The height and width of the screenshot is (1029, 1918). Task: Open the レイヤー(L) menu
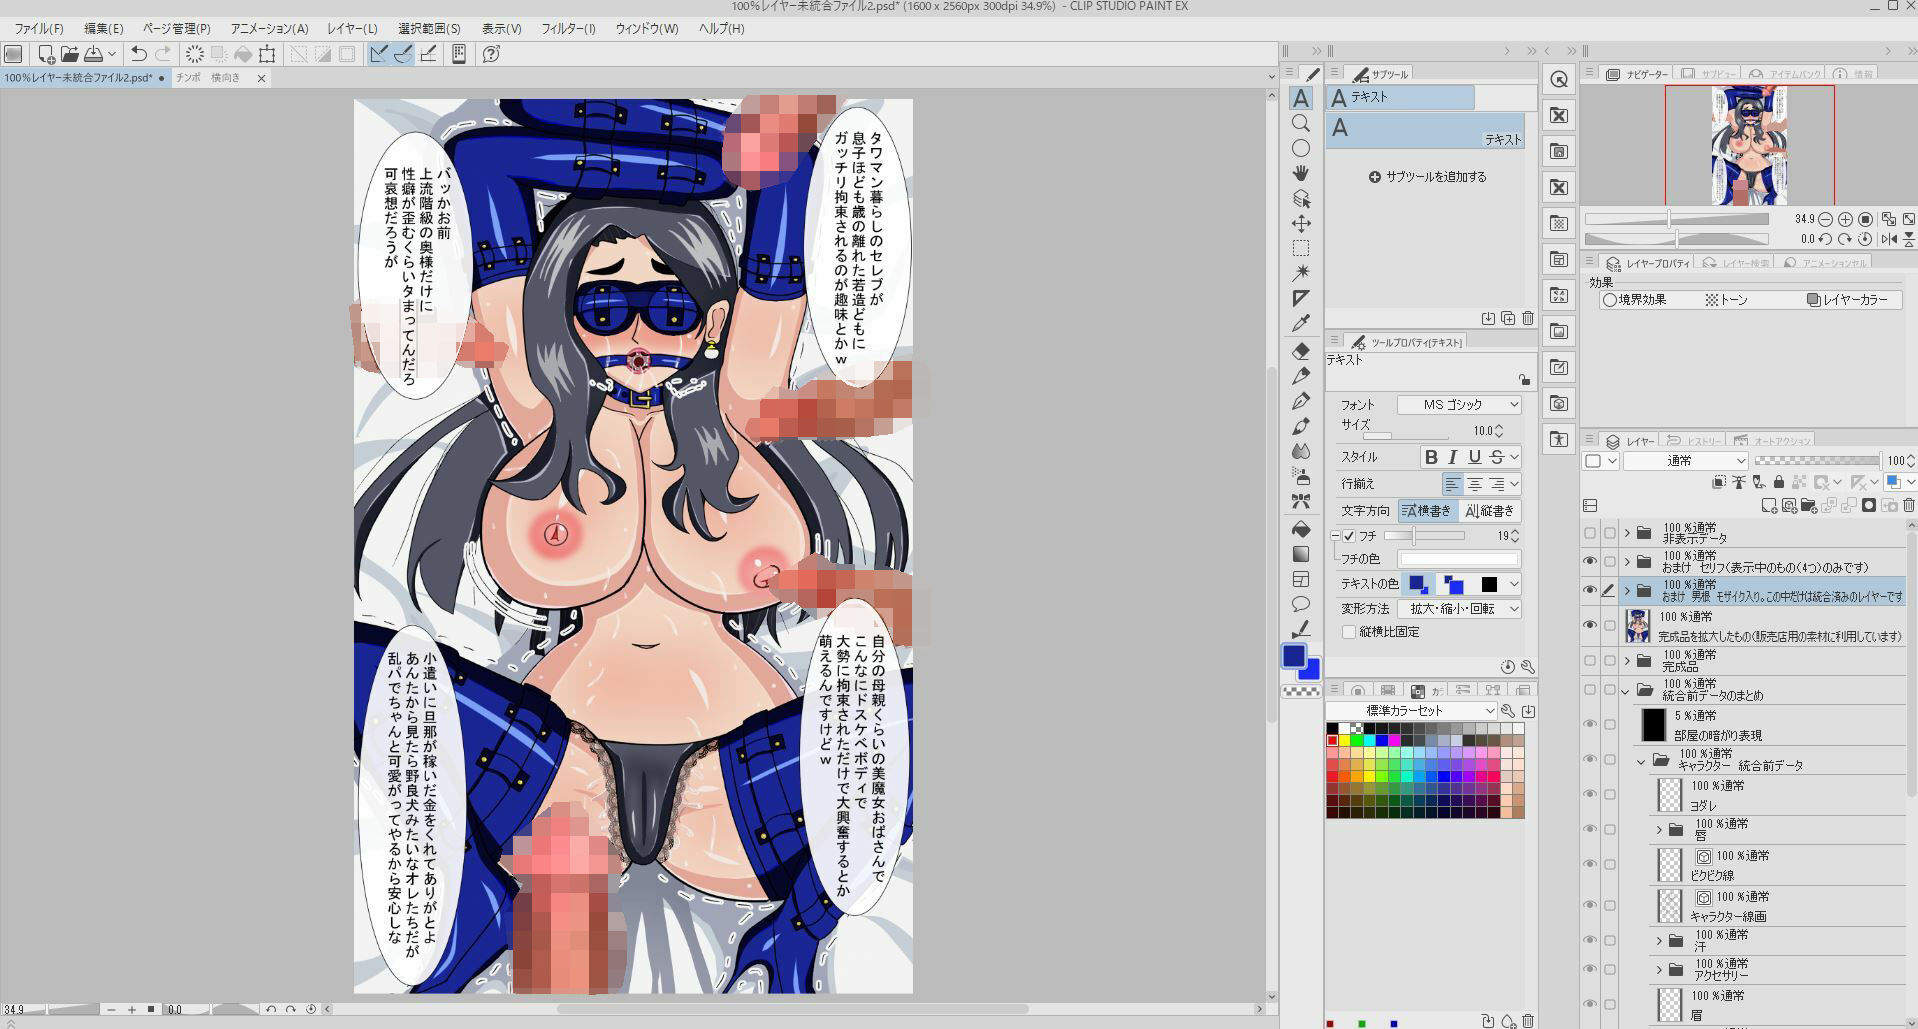(352, 29)
